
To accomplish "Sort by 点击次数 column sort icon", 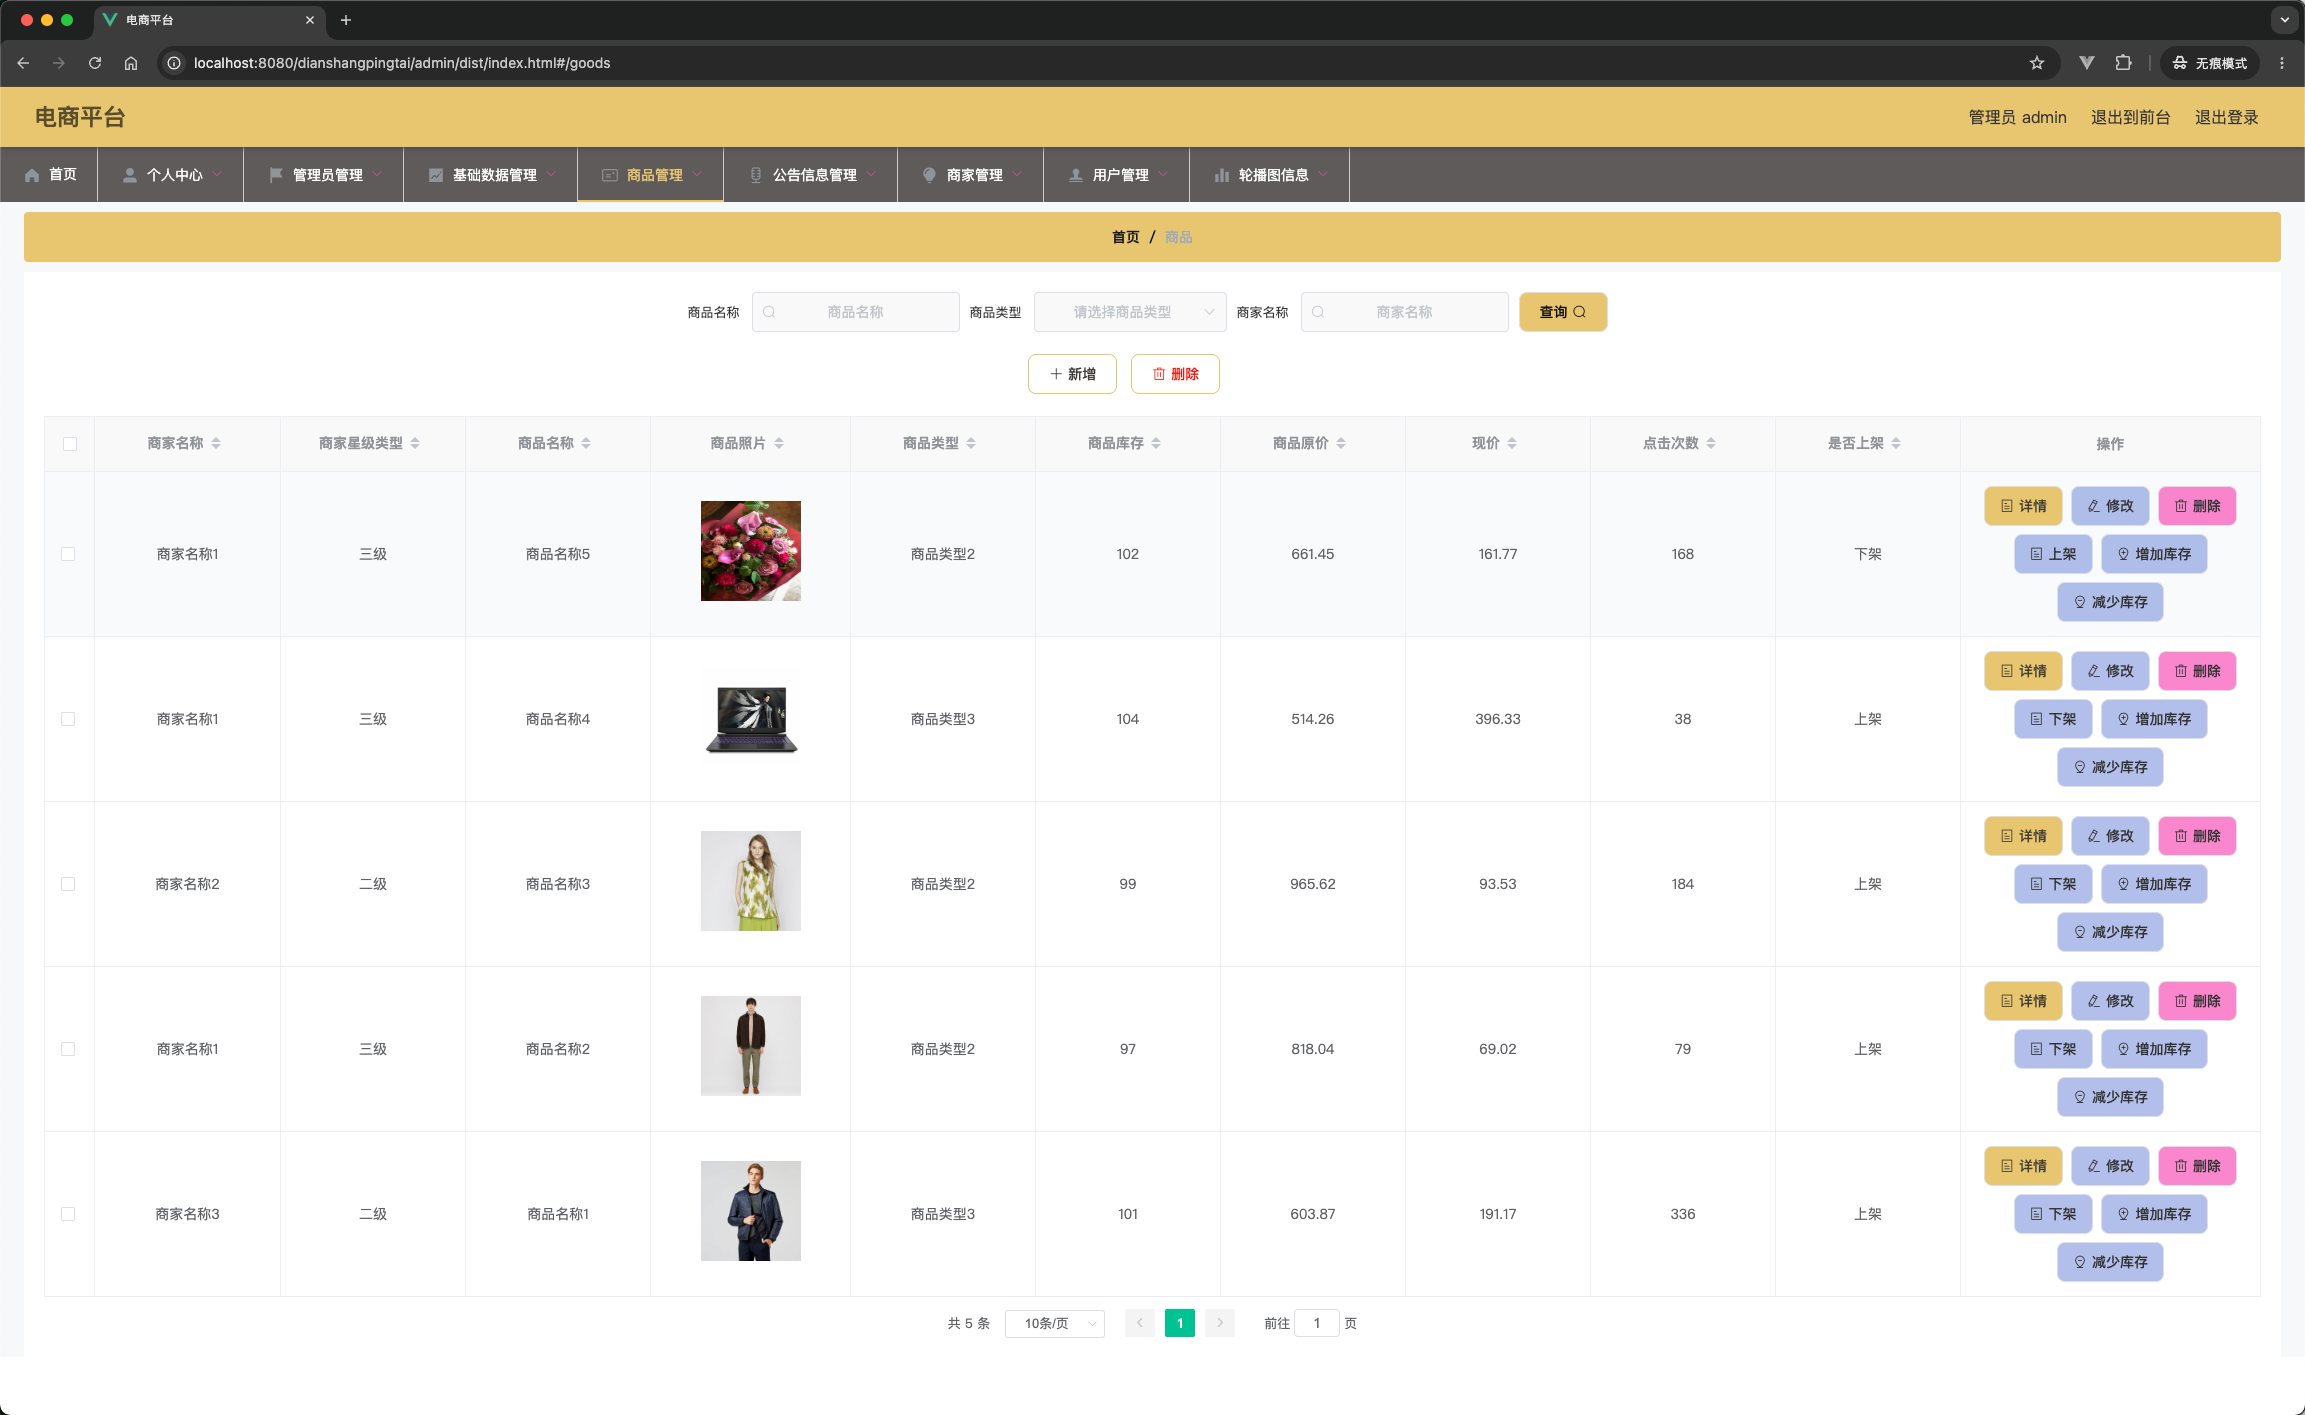I will pos(1711,443).
